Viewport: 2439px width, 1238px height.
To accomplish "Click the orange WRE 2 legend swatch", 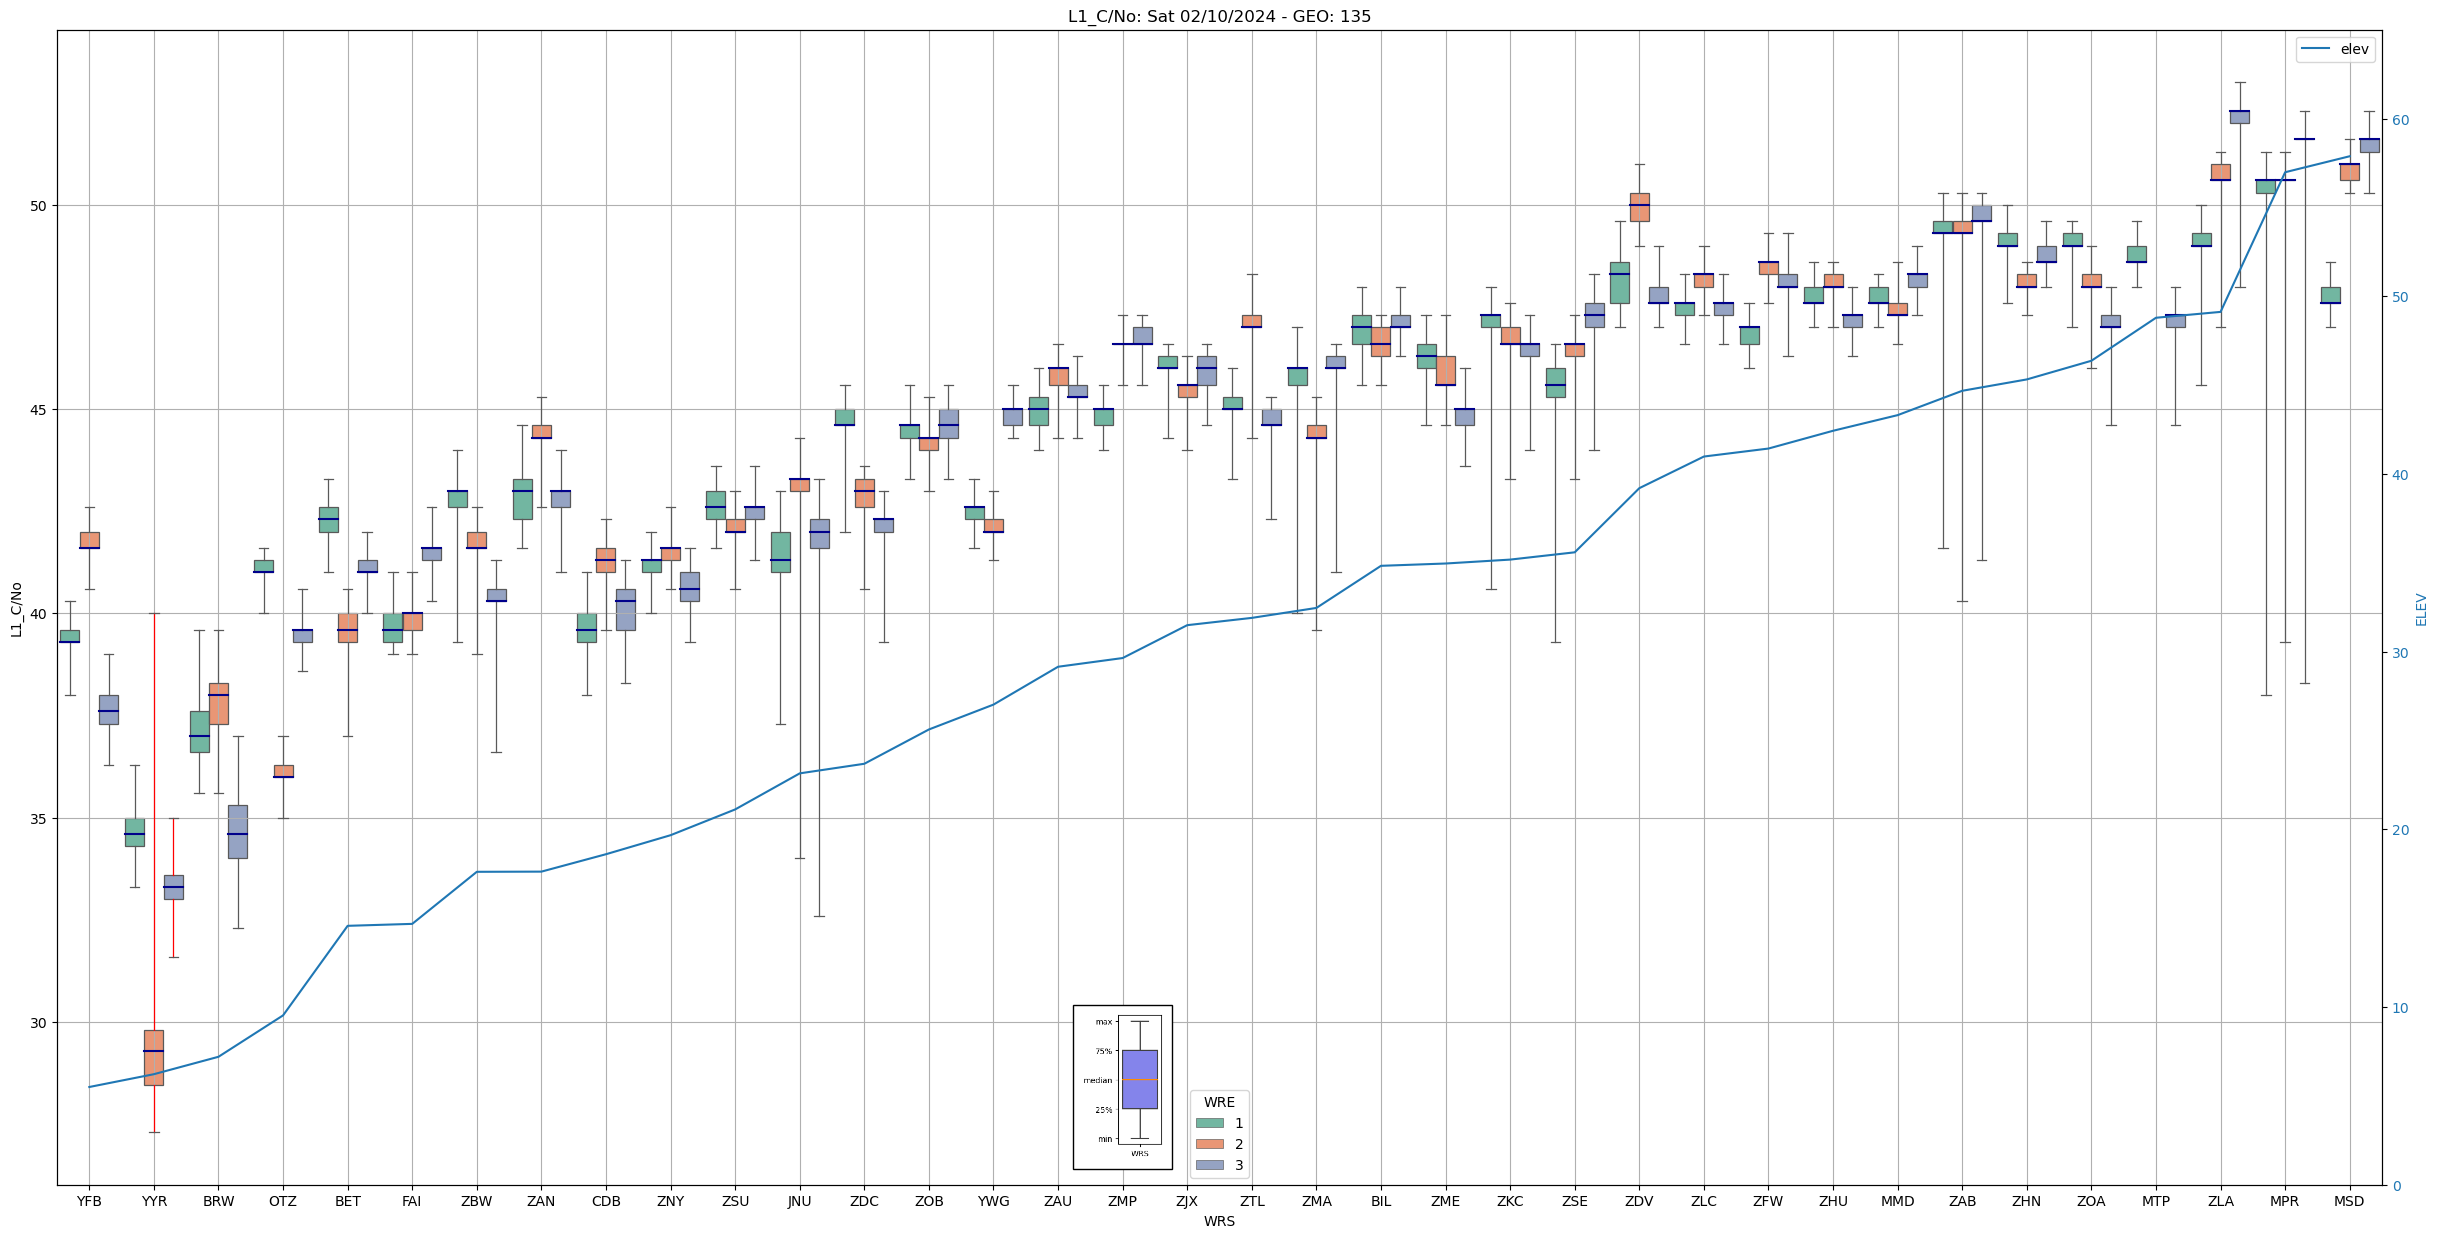I will [1209, 1144].
